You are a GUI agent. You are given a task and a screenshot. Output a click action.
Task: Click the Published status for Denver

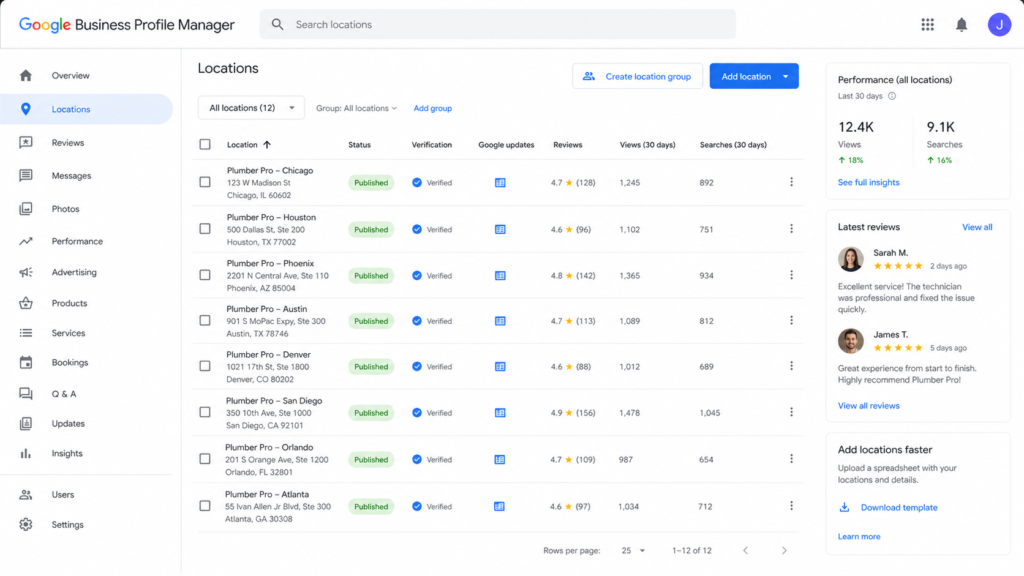tap(371, 366)
